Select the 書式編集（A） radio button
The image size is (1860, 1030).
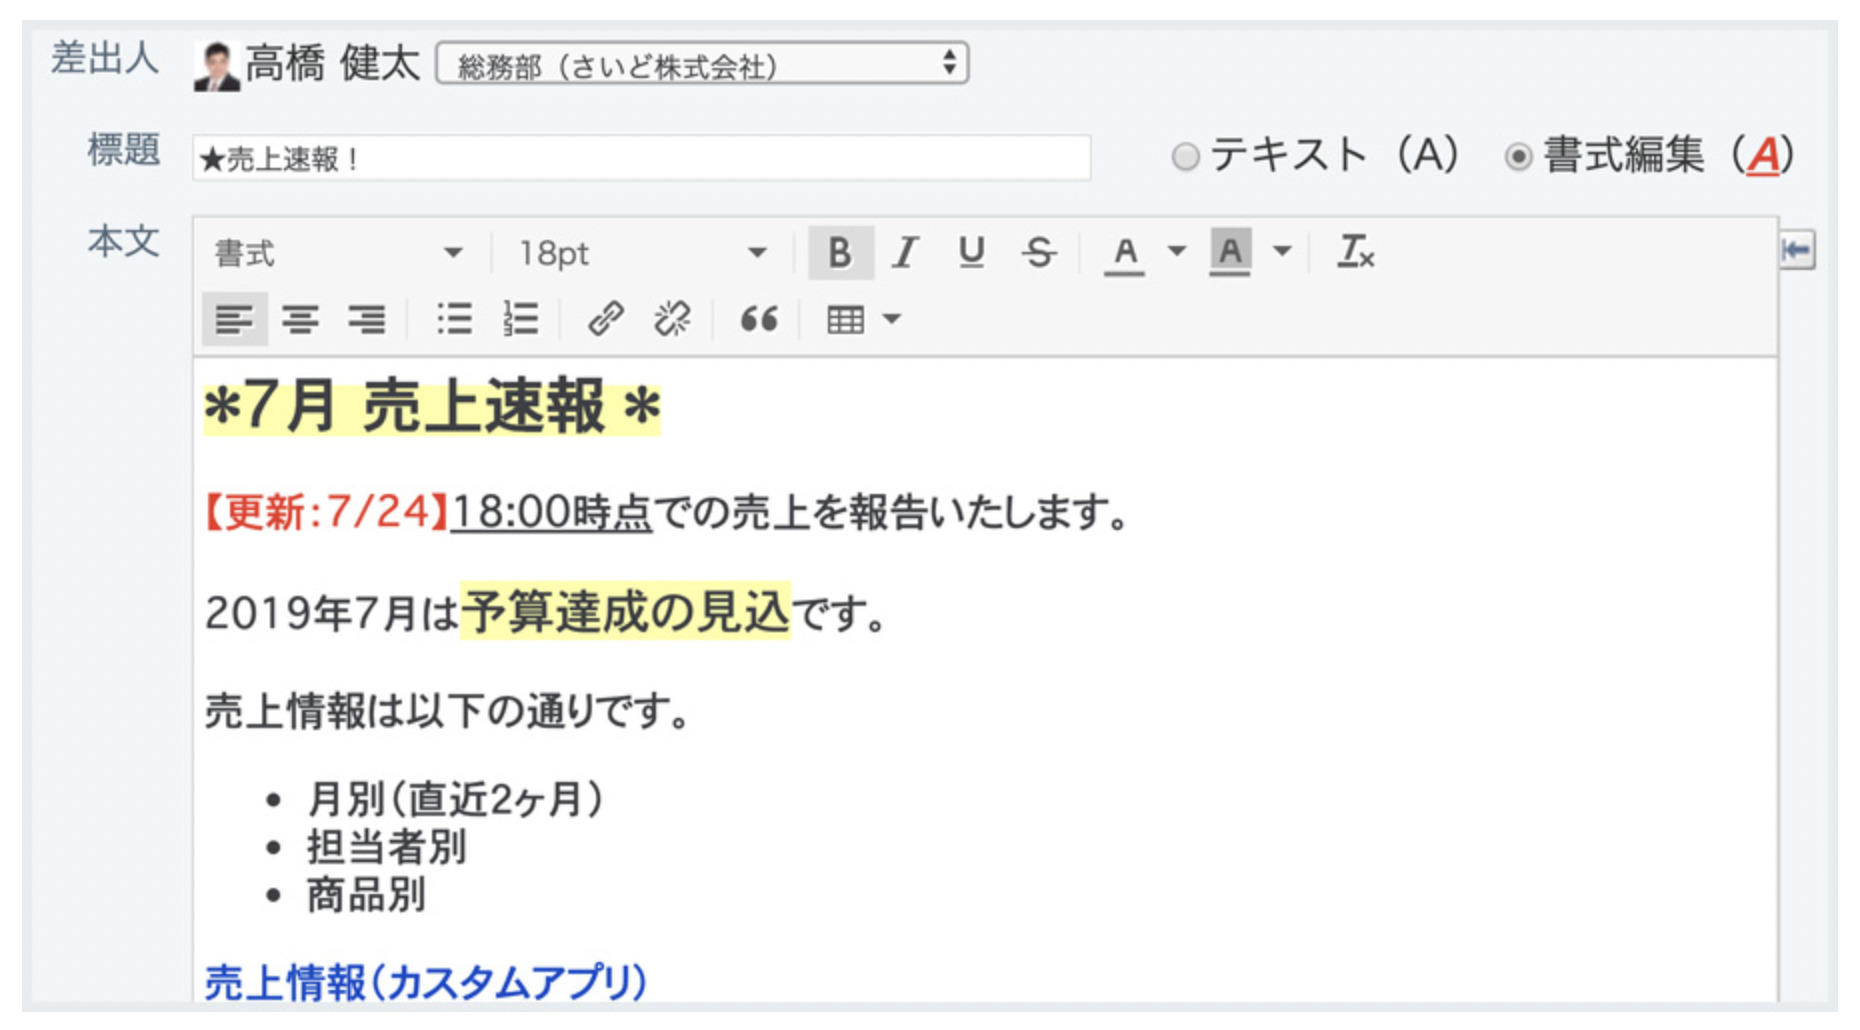pyautogui.click(x=1521, y=155)
